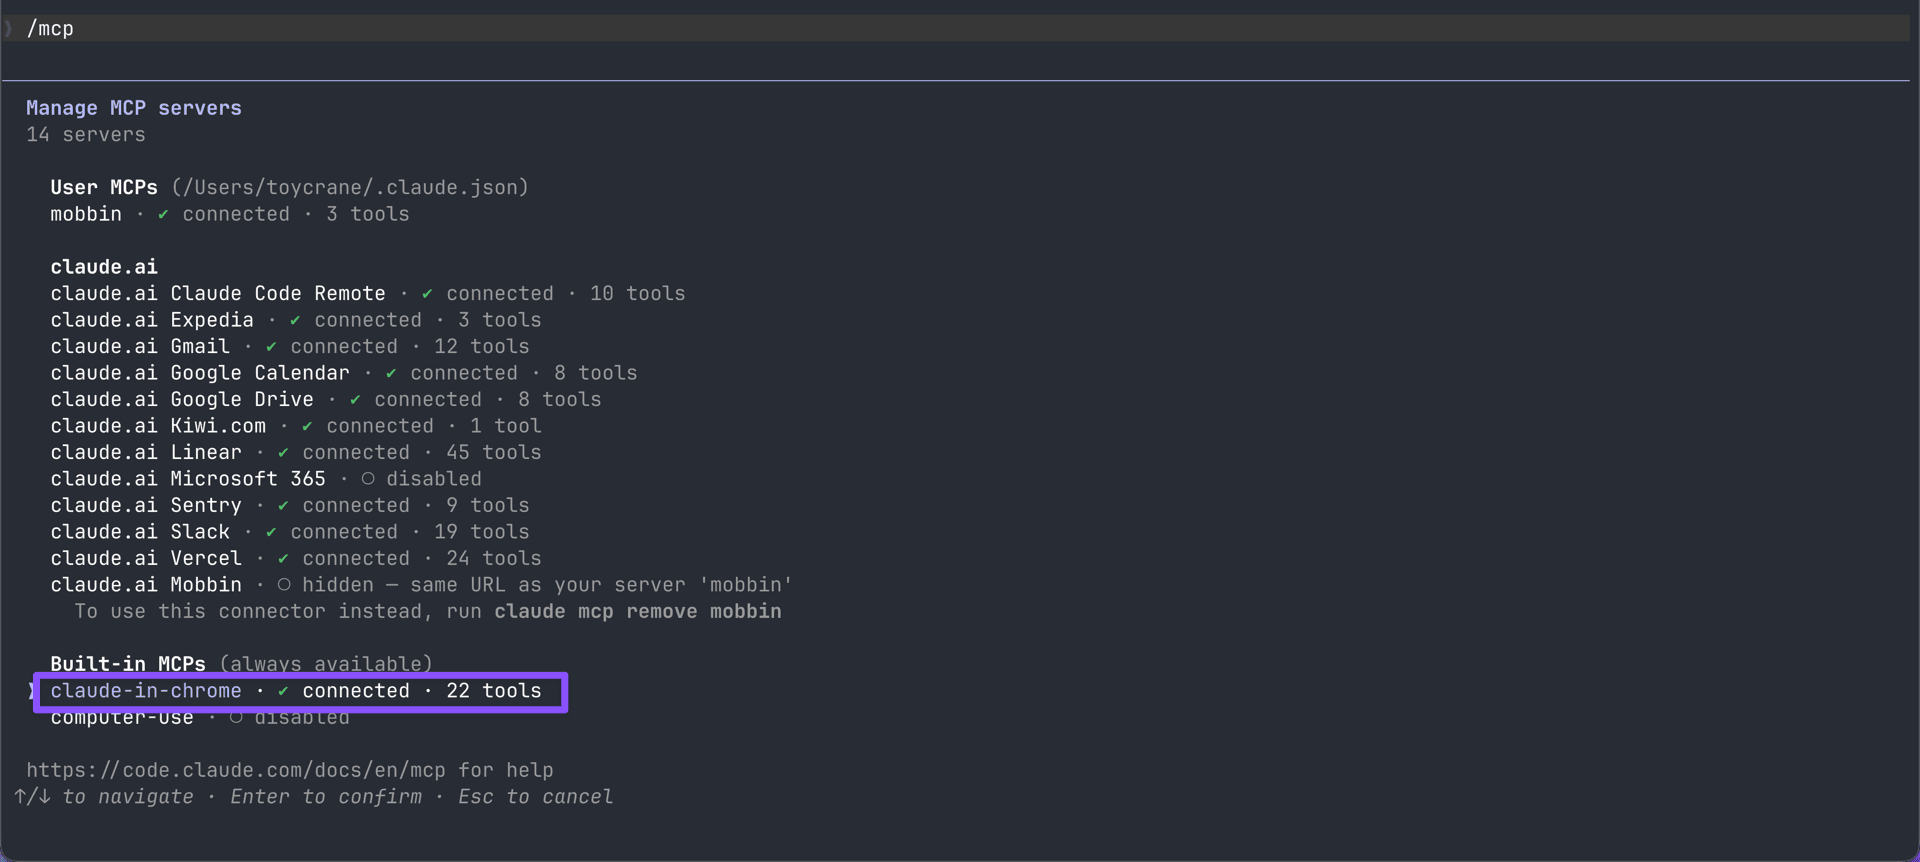Screen dimensions: 1920x862
Task: Click the Built-in MCPs section heading
Action: pos(128,664)
